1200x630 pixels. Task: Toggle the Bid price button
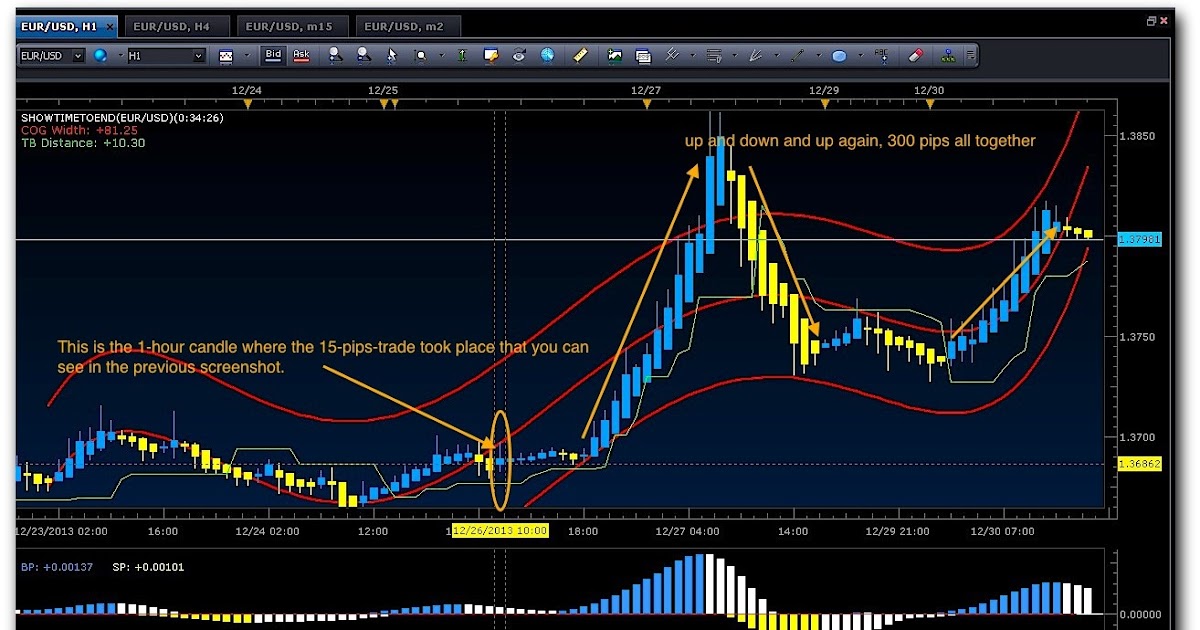(273, 56)
